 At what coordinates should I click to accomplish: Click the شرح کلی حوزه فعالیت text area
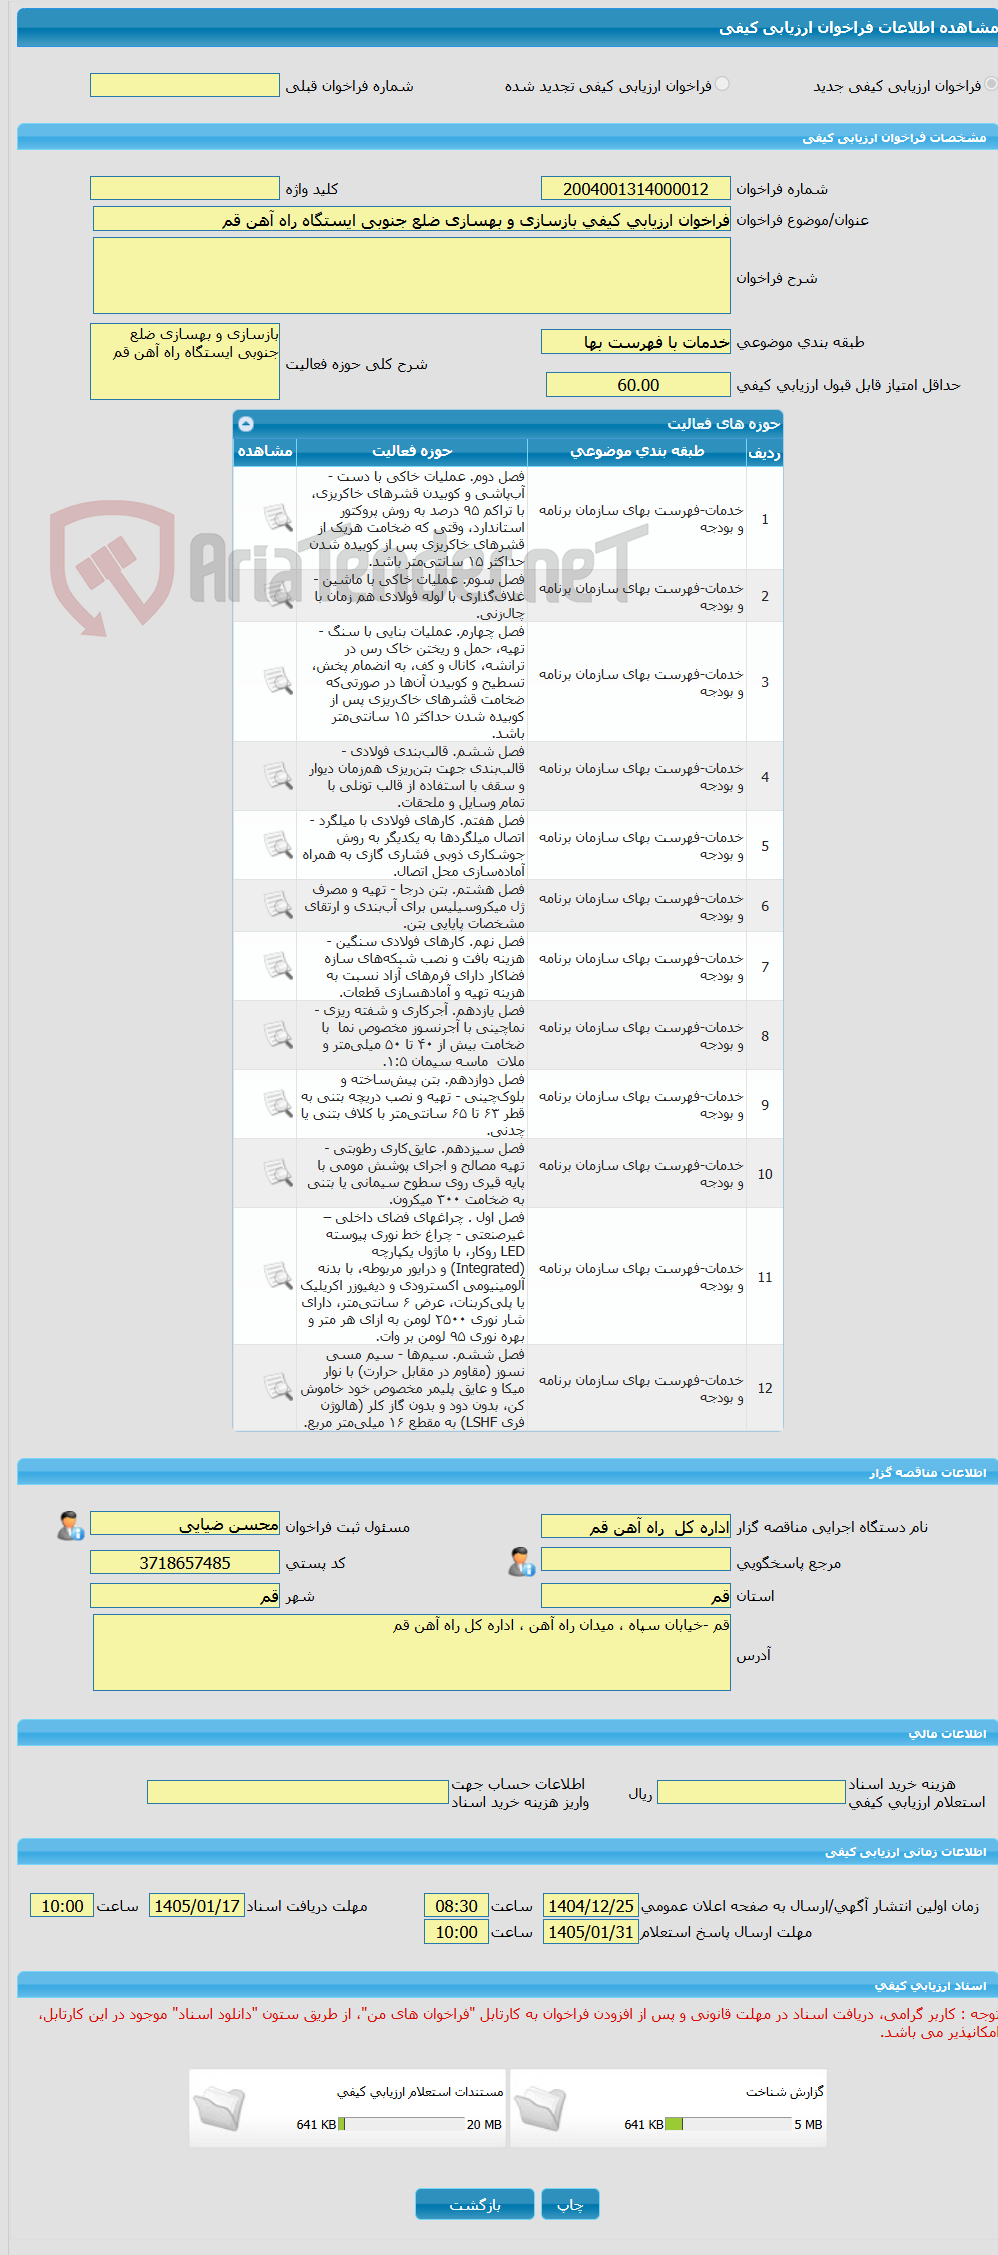coord(185,361)
